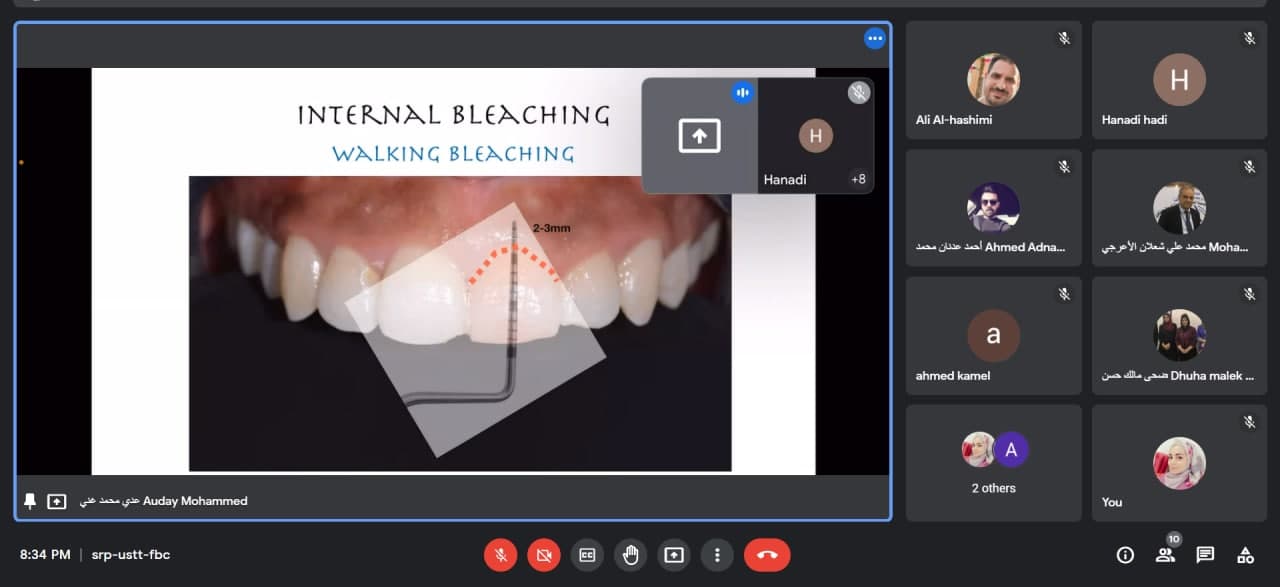Unmute your microphone

point(501,554)
